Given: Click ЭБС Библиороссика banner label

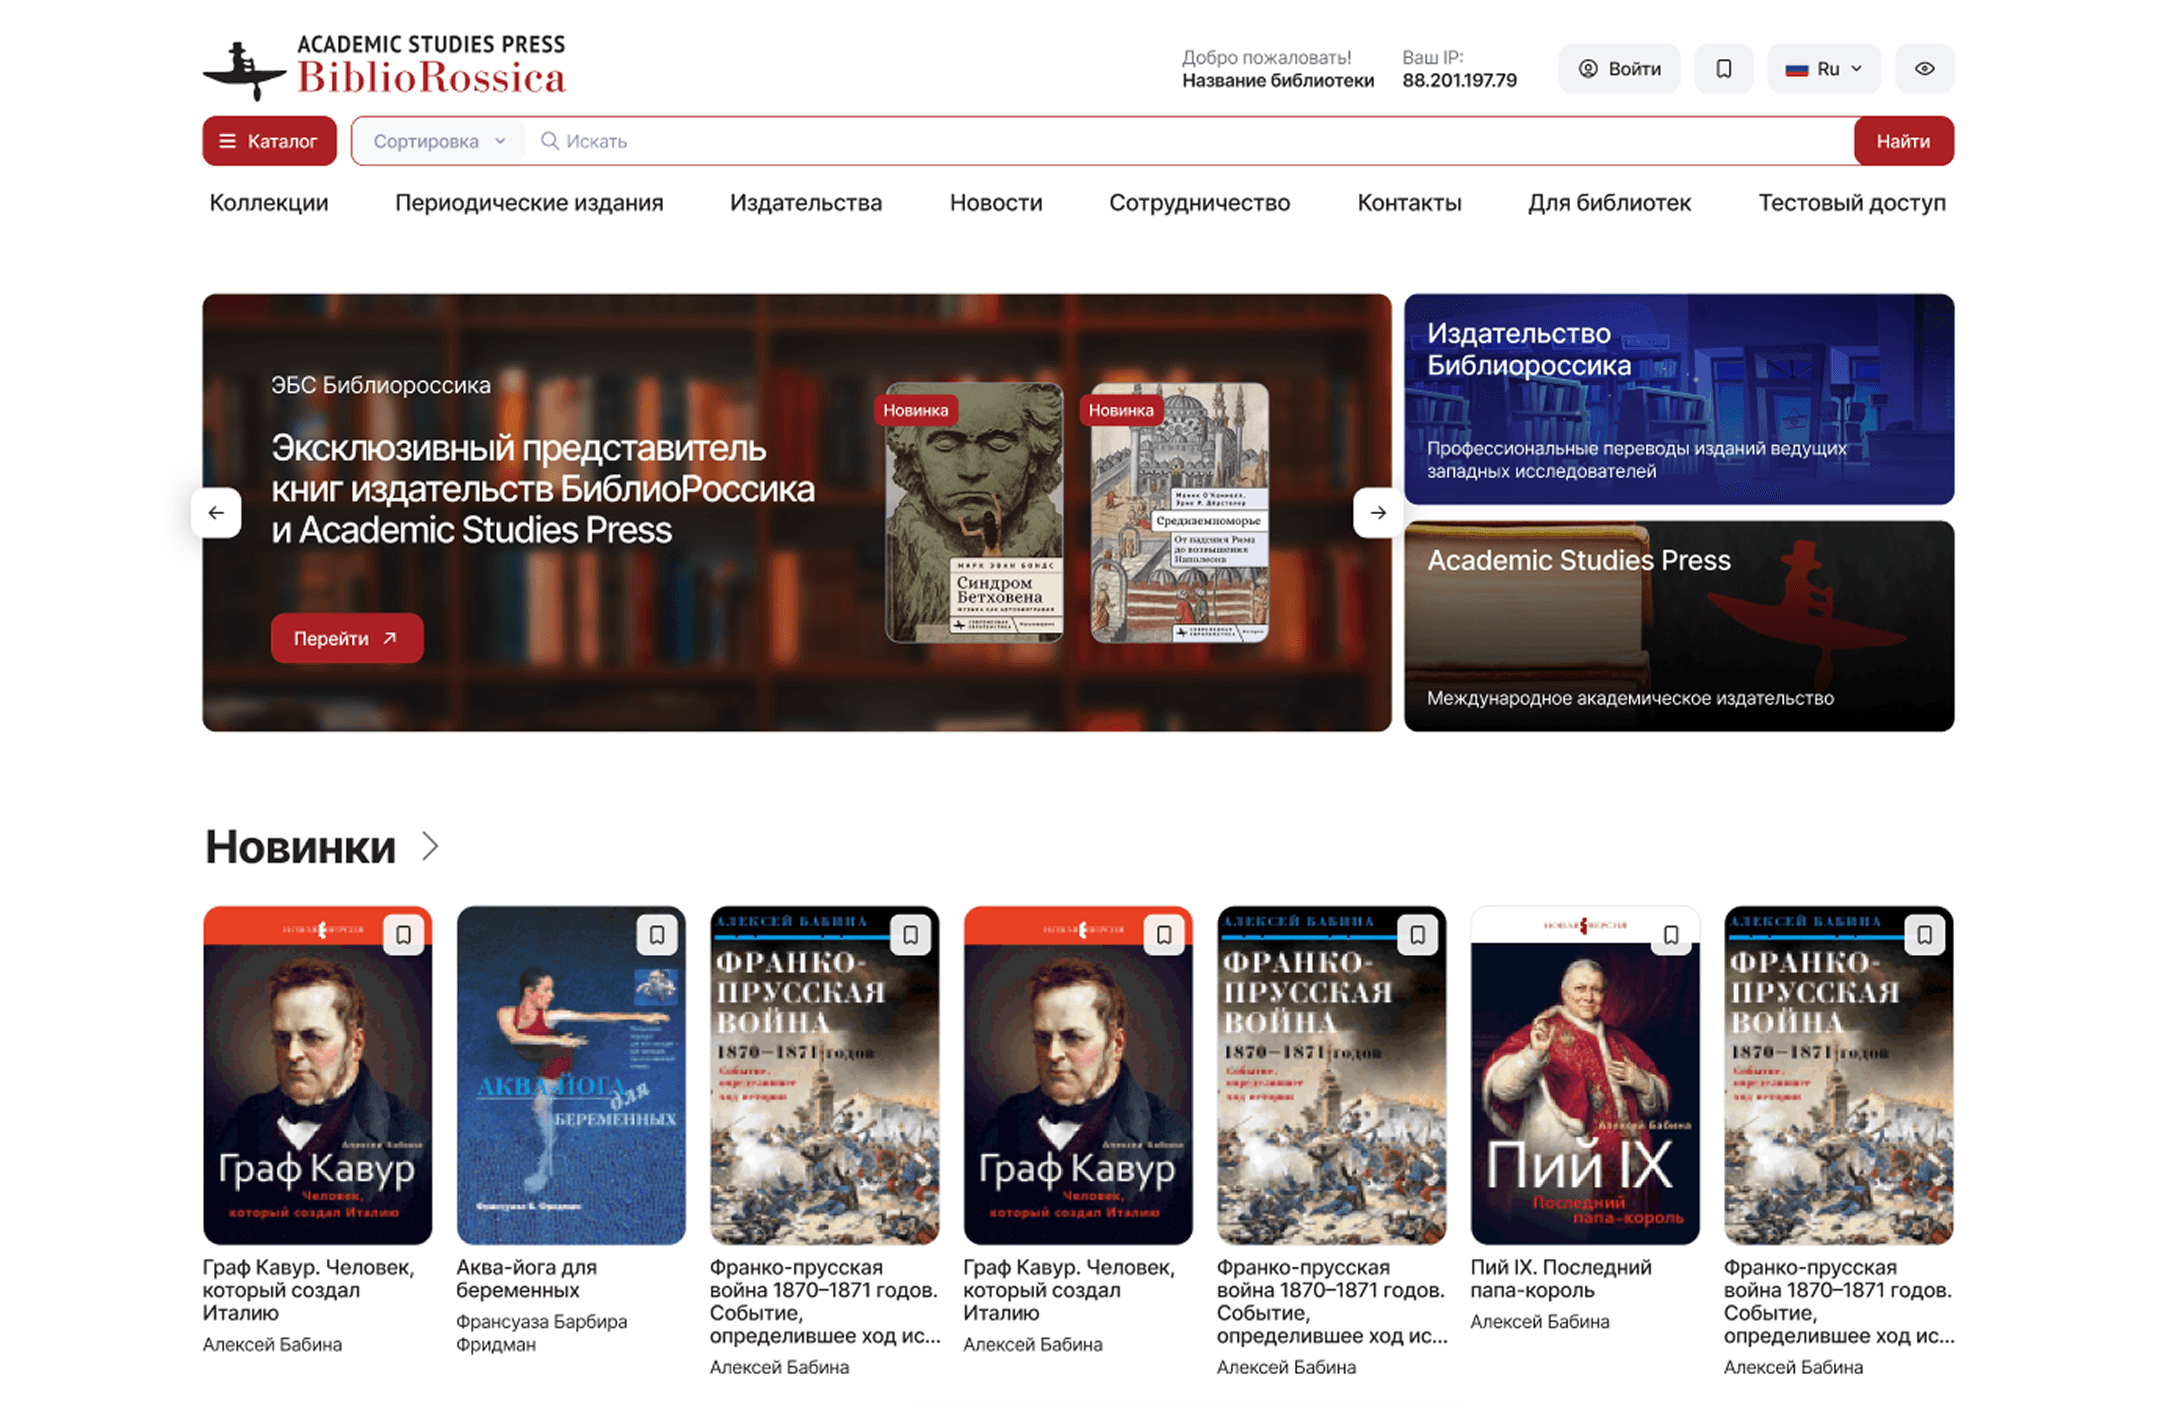Looking at the screenshot, I should pos(380,385).
